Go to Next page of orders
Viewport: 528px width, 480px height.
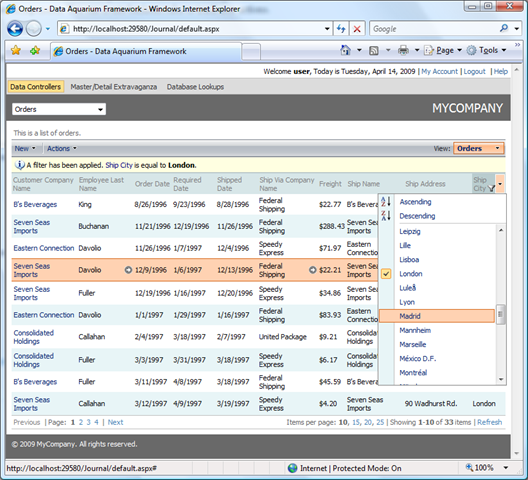point(116,422)
